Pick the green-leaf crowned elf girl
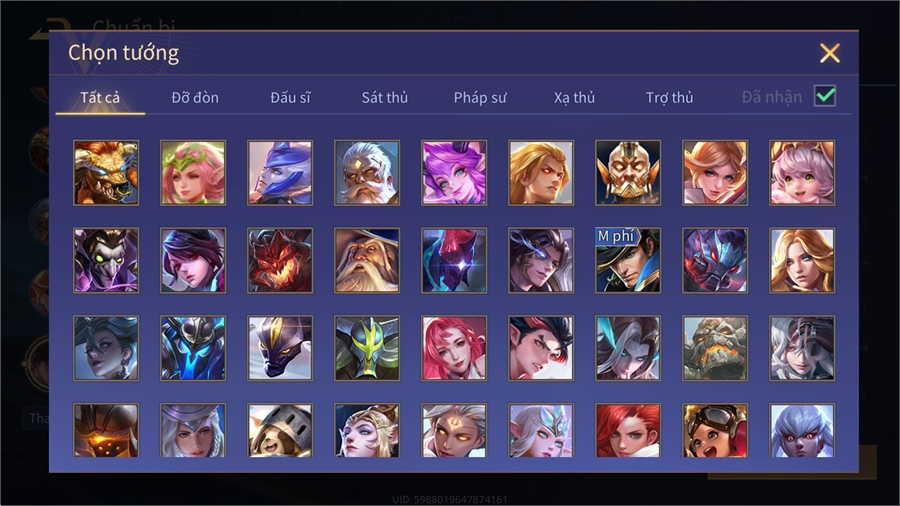The height and width of the screenshot is (506, 900). tap(193, 173)
